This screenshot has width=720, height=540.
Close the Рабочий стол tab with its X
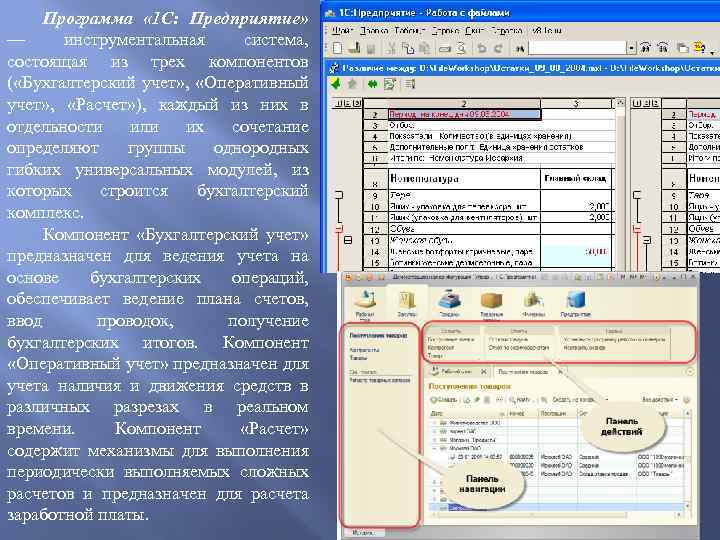484,371
